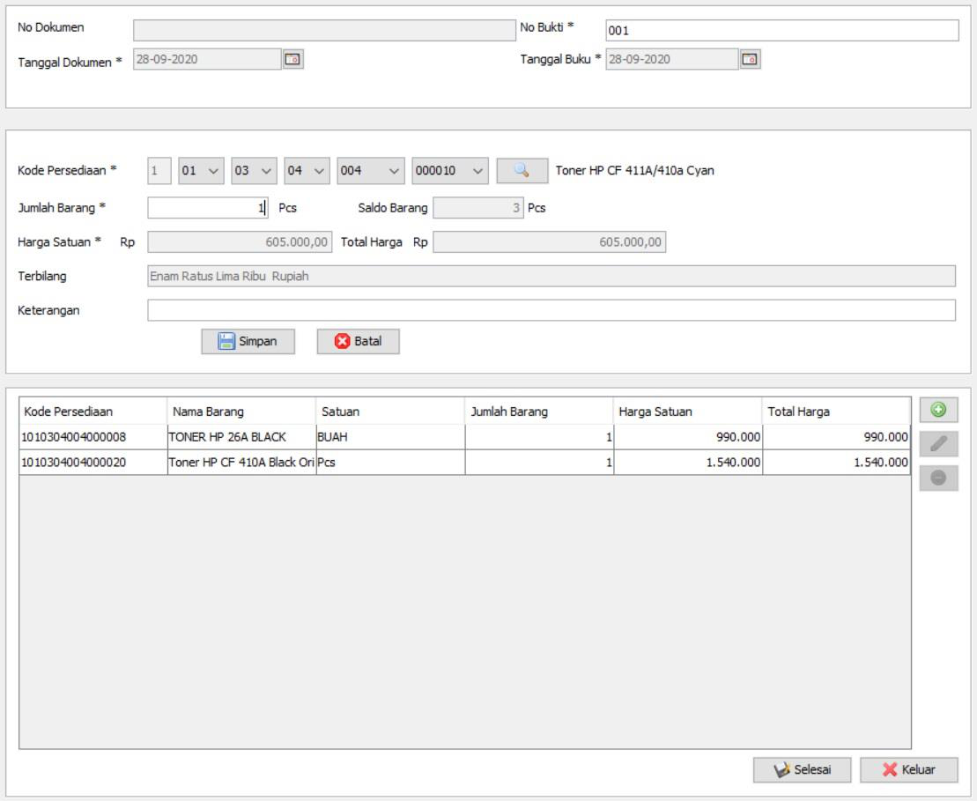Click the No Bukti input field
The image size is (977, 801).
click(x=782, y=30)
